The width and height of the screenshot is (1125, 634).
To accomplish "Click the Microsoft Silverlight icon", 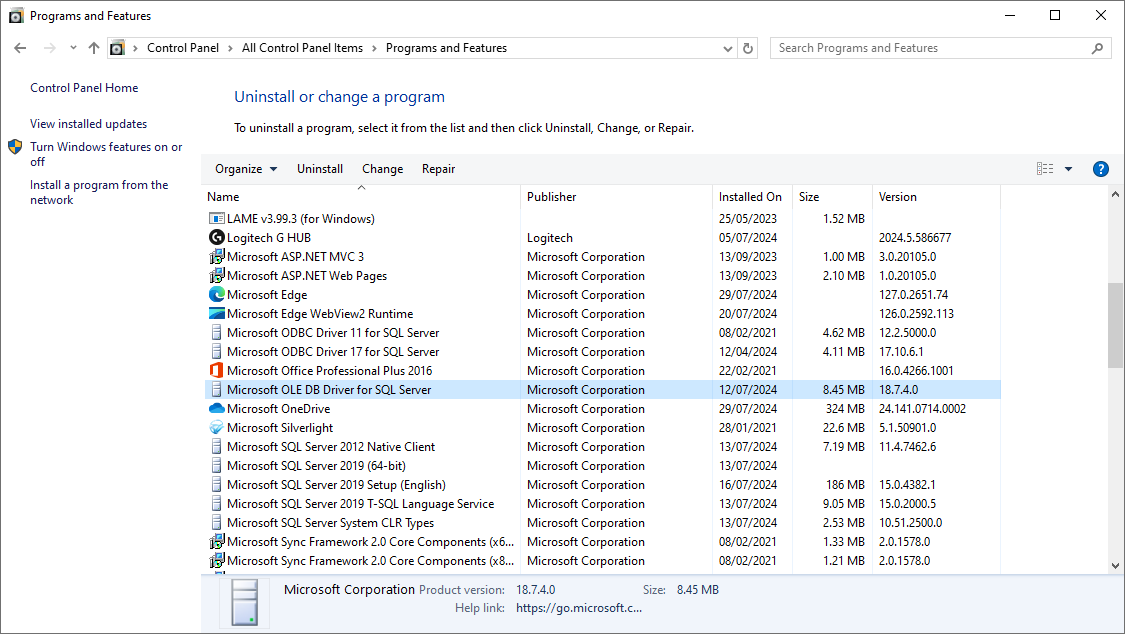I will 217,428.
